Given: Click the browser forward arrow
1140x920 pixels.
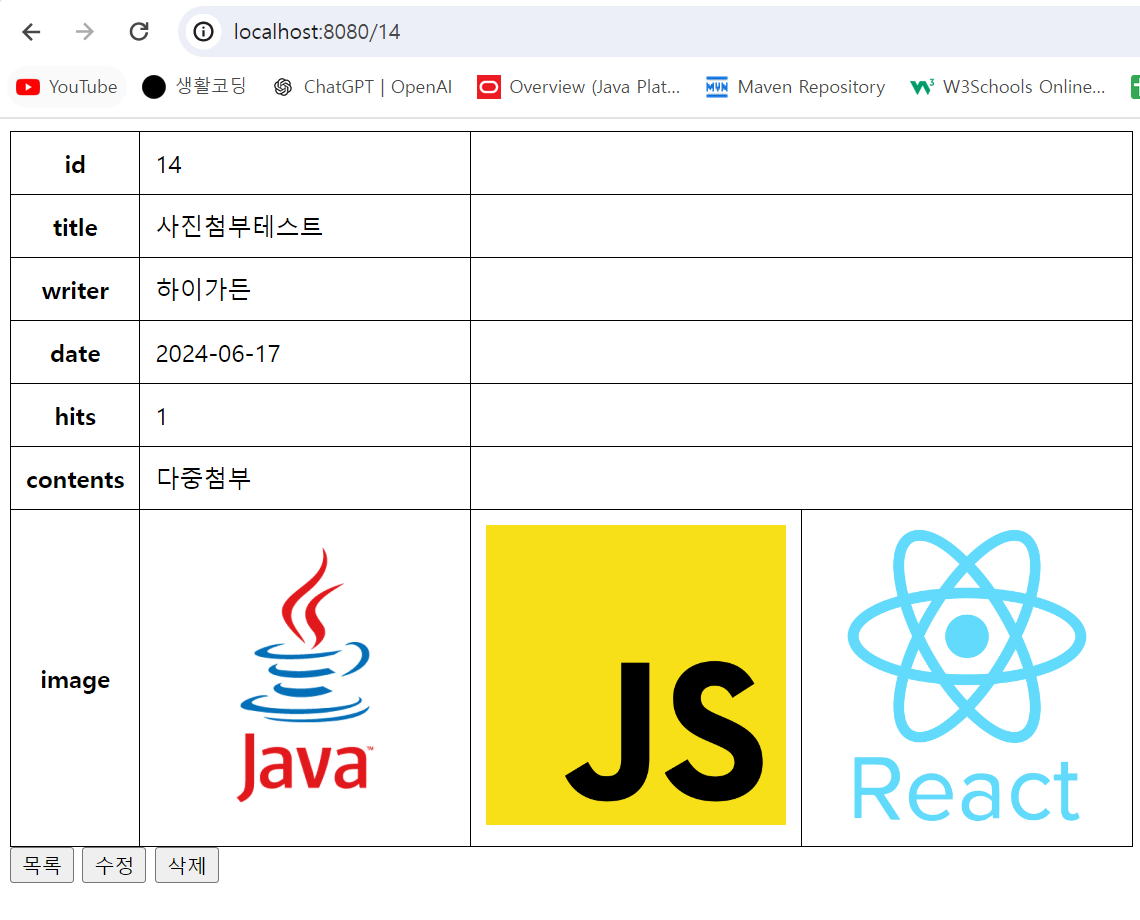Looking at the screenshot, I should [x=85, y=32].
